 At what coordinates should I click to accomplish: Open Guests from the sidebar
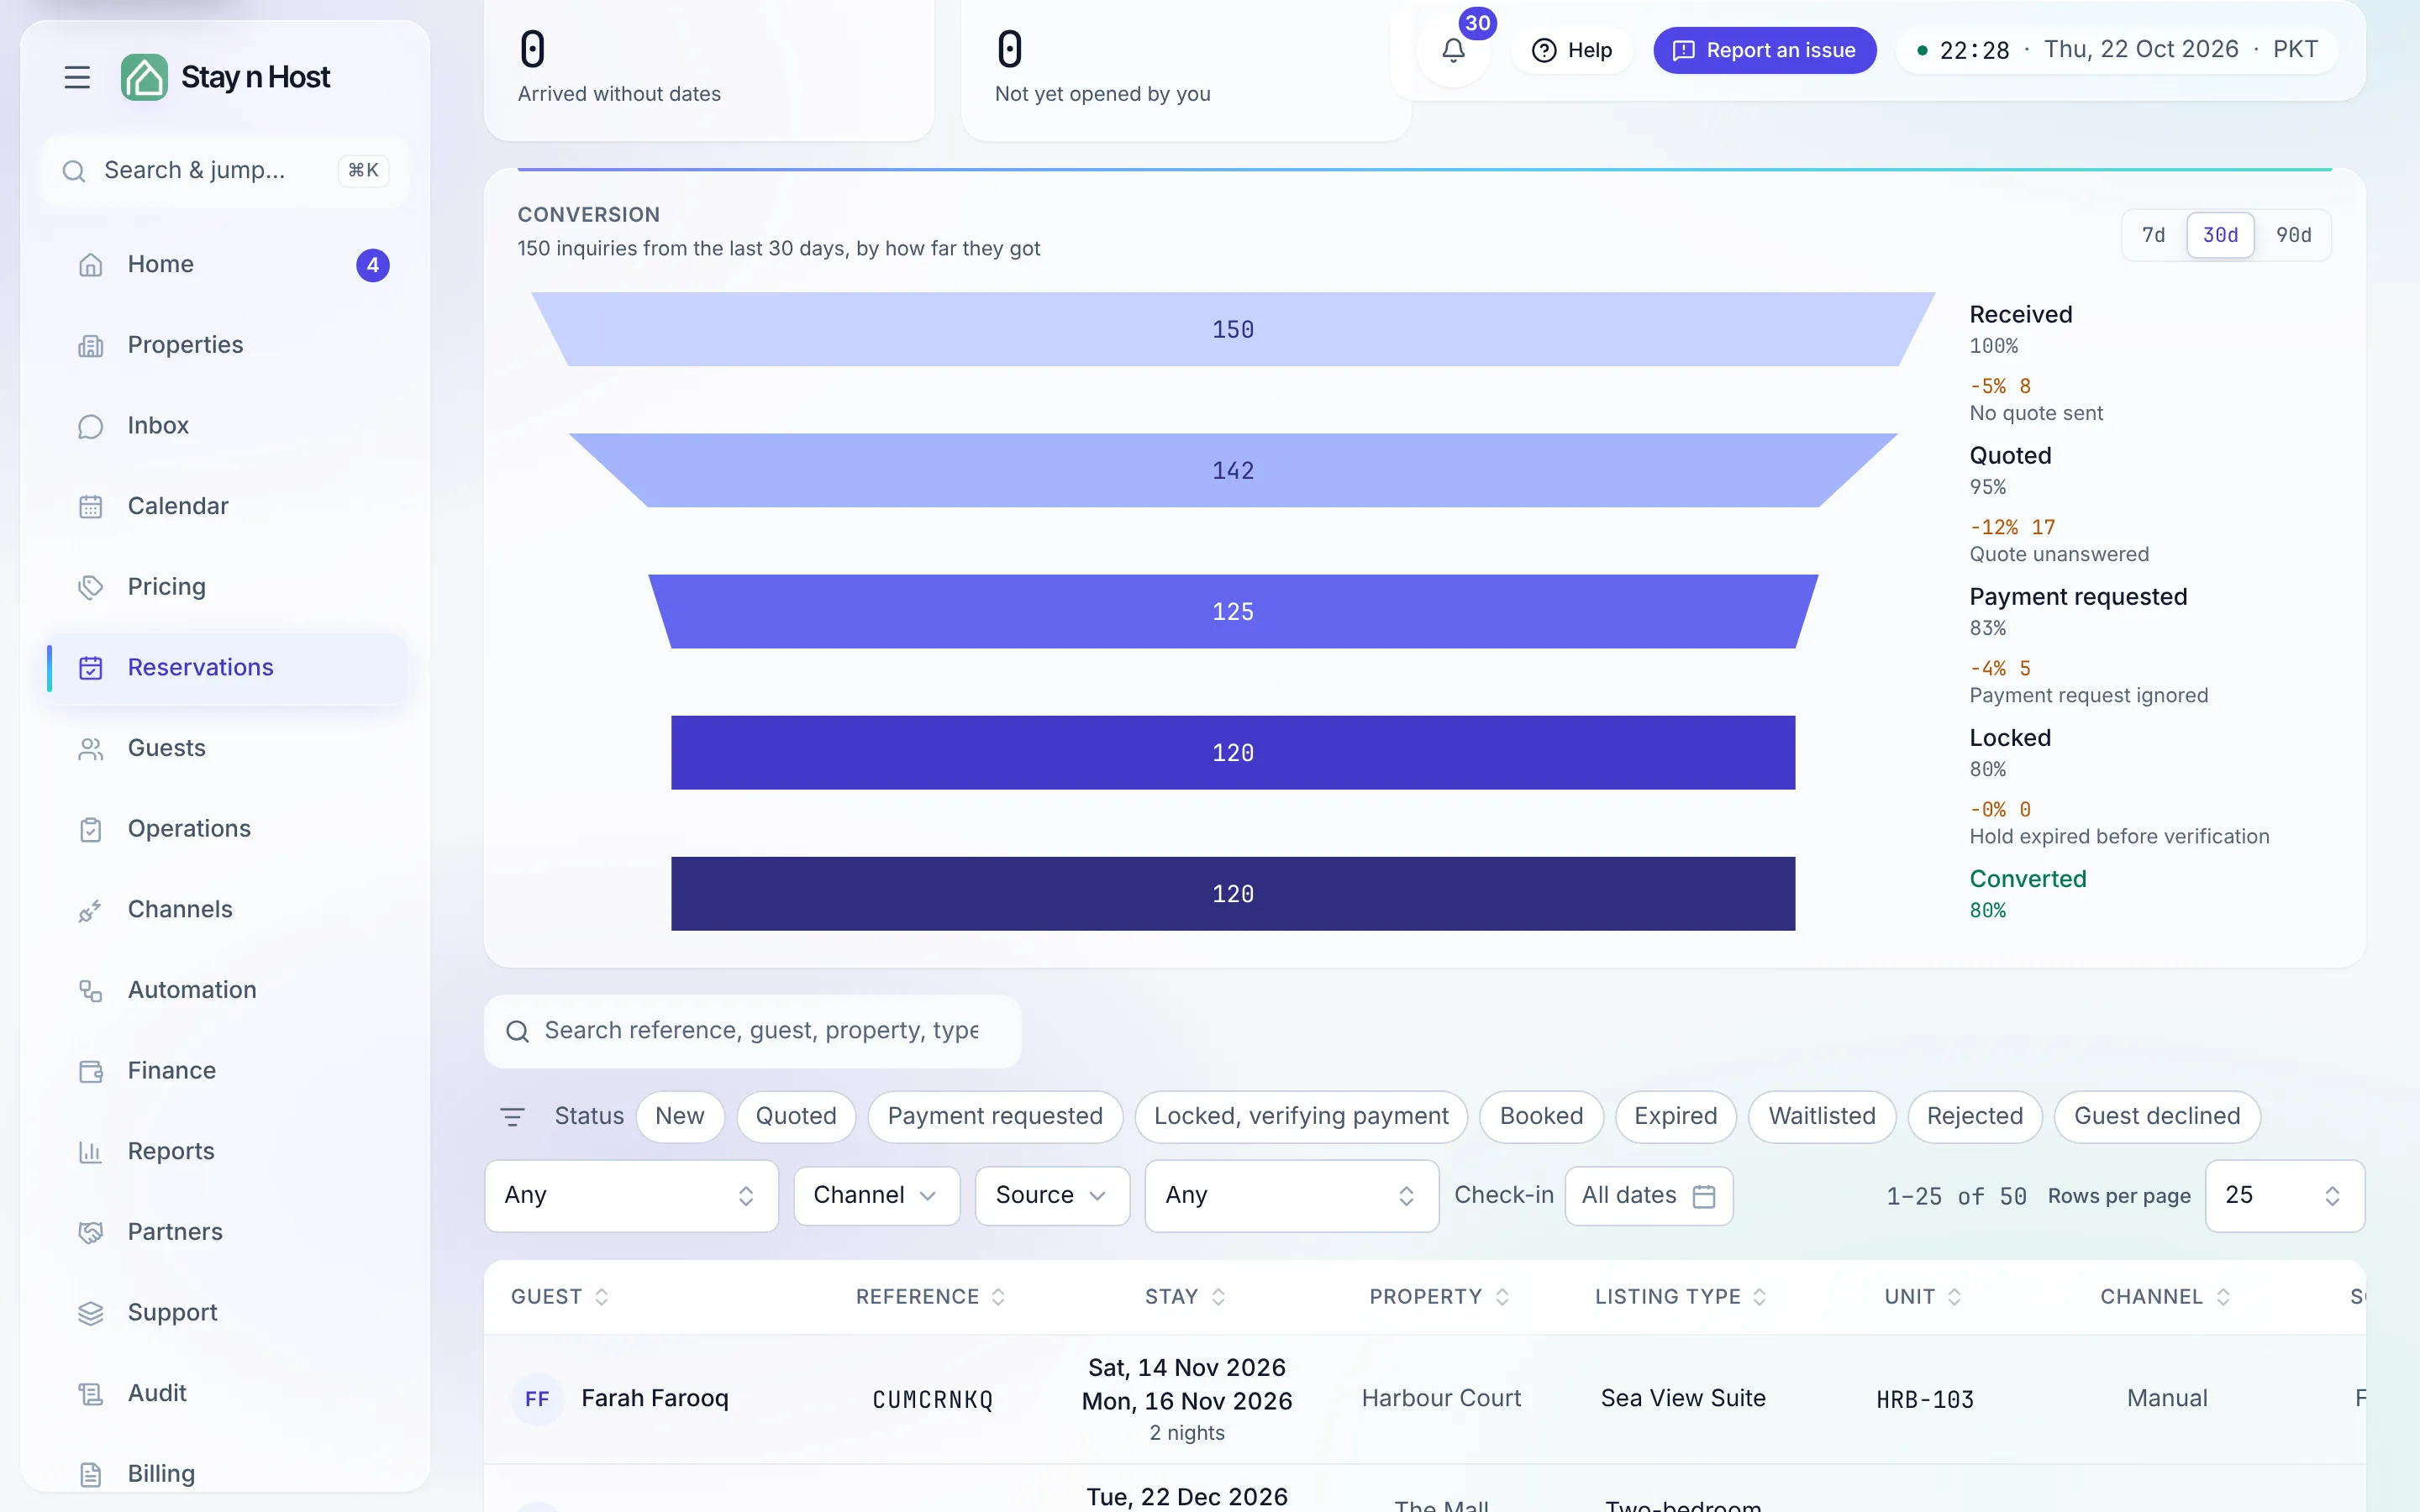click(227, 749)
